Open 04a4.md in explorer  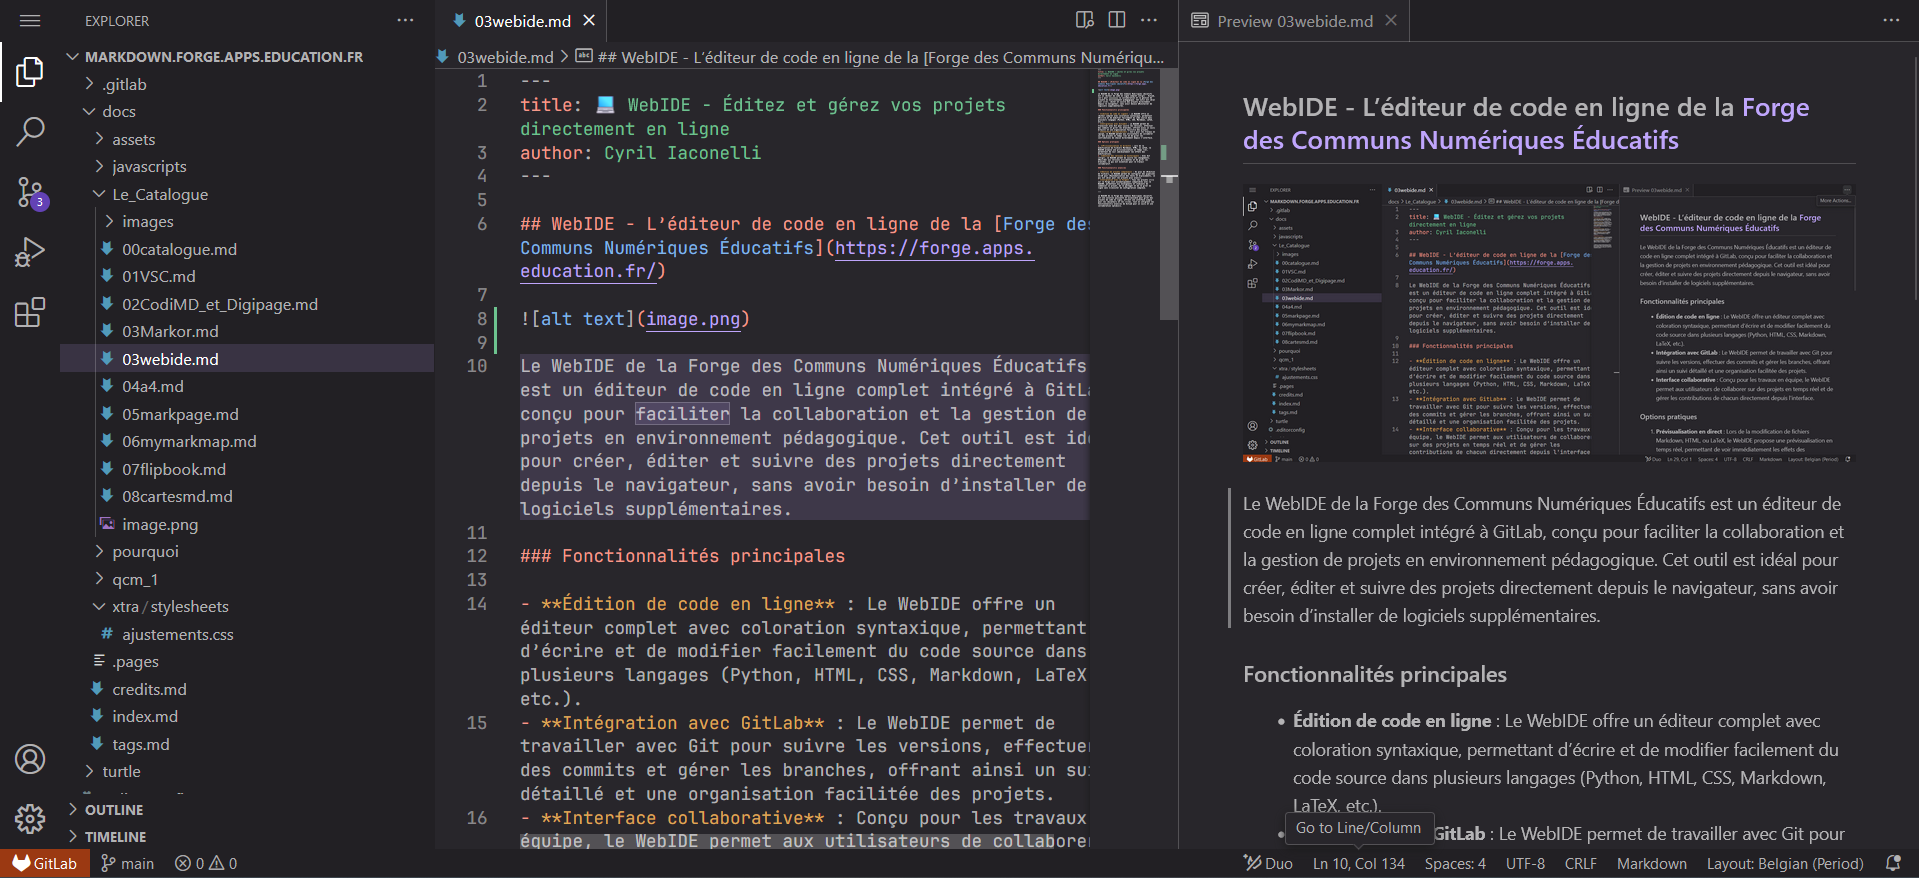click(152, 386)
